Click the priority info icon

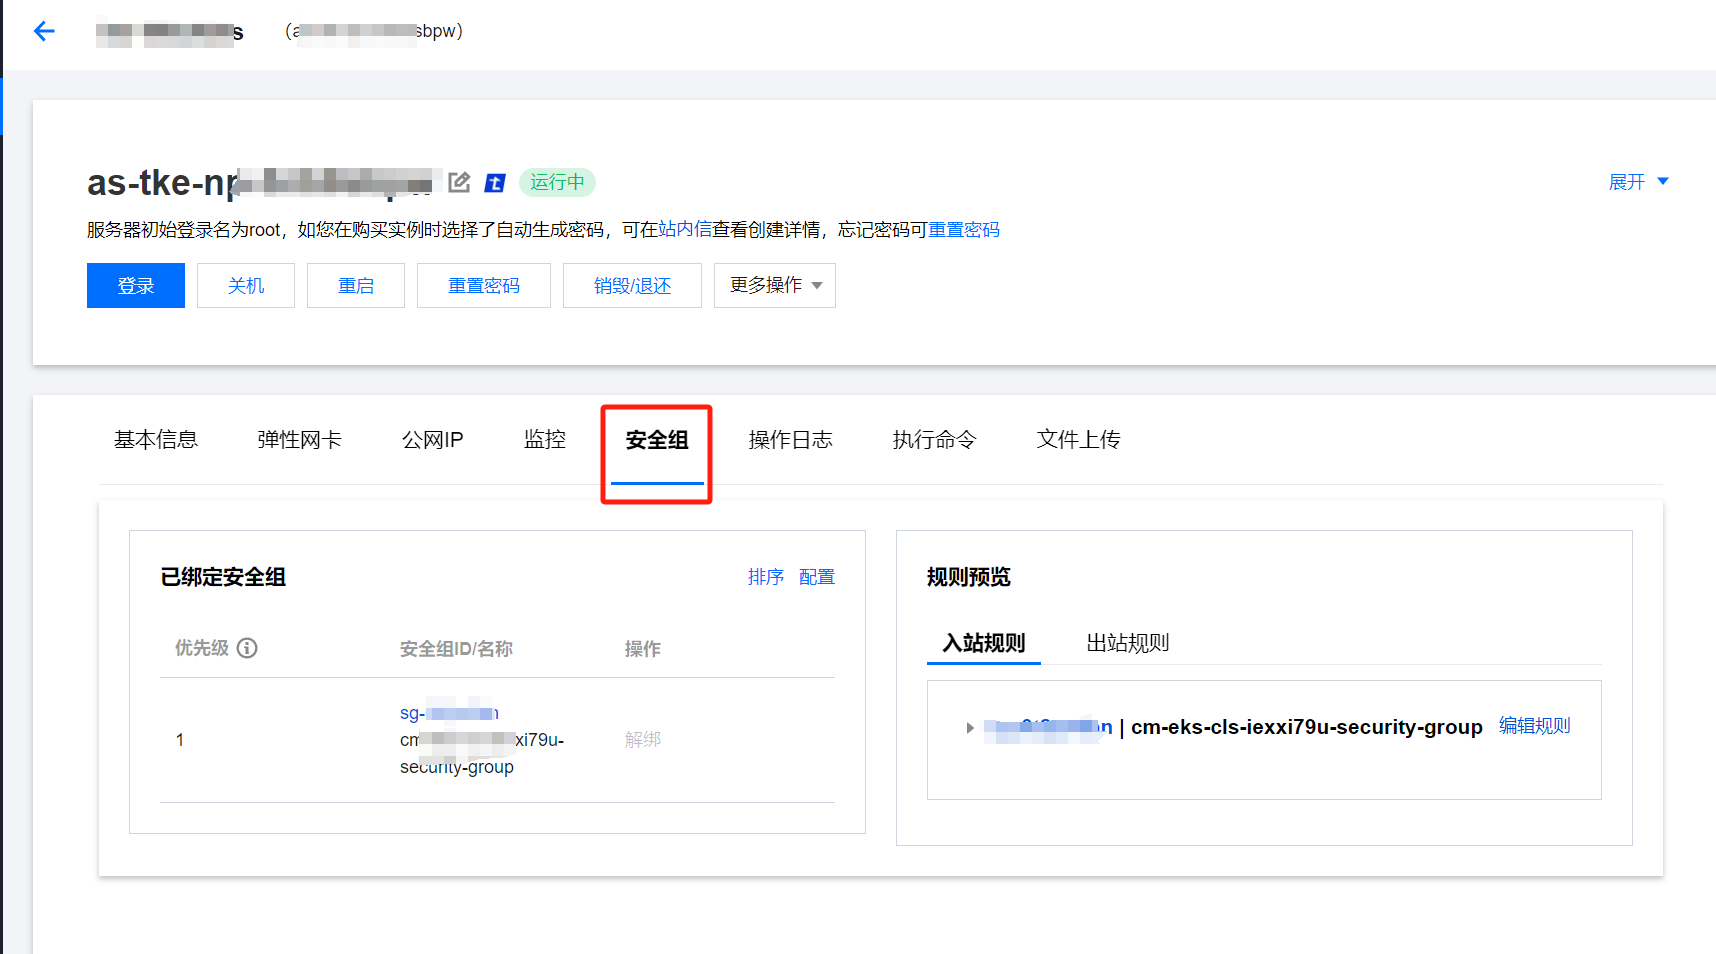[247, 648]
